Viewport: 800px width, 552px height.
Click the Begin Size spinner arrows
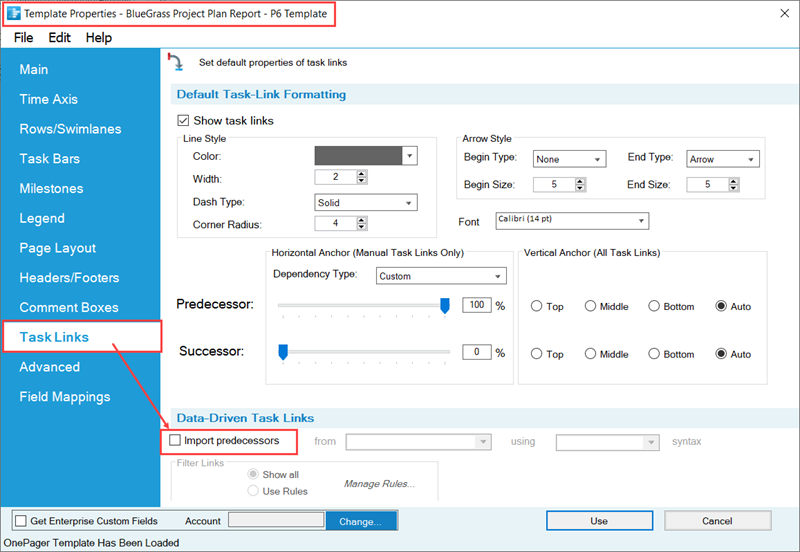click(x=580, y=184)
